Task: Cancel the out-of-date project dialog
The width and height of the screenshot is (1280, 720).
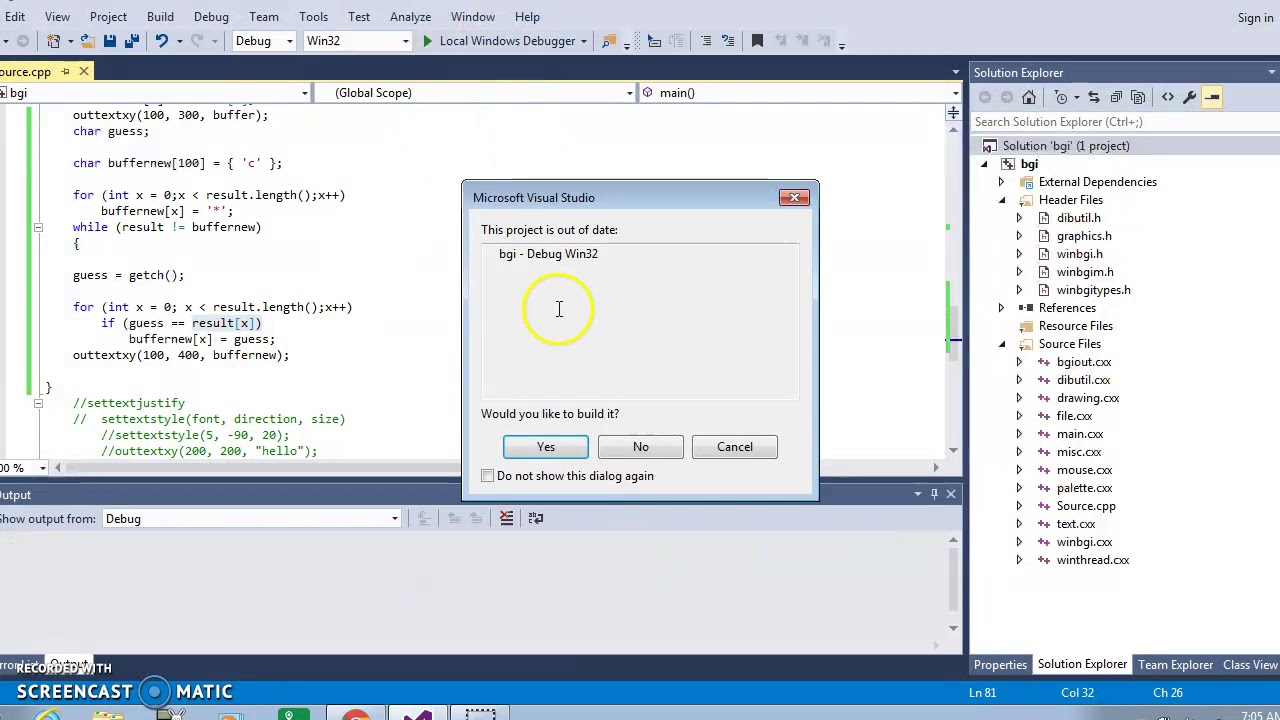Action: coord(735,447)
